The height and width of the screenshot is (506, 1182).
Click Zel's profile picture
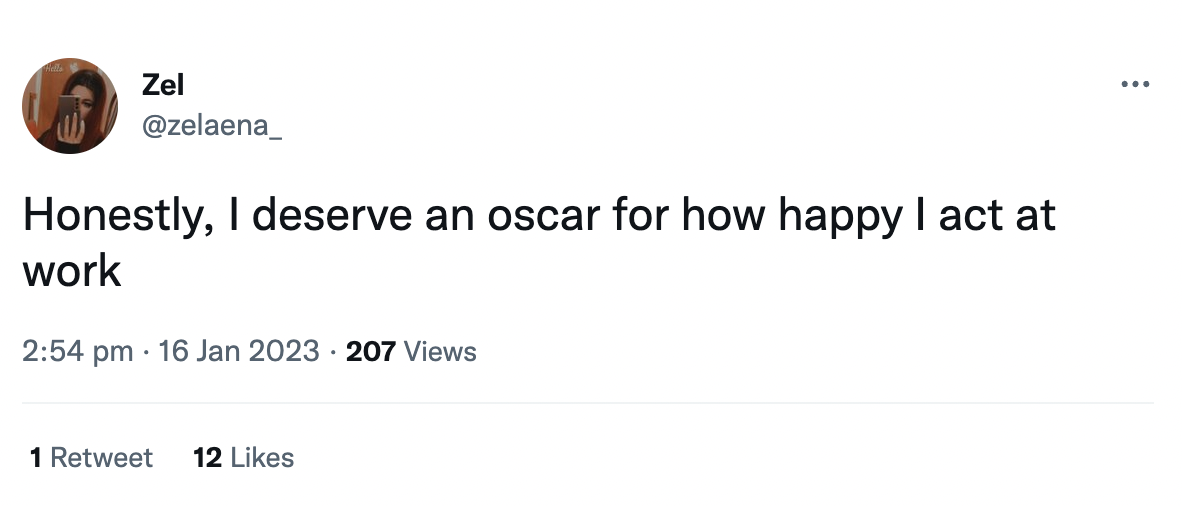70,105
